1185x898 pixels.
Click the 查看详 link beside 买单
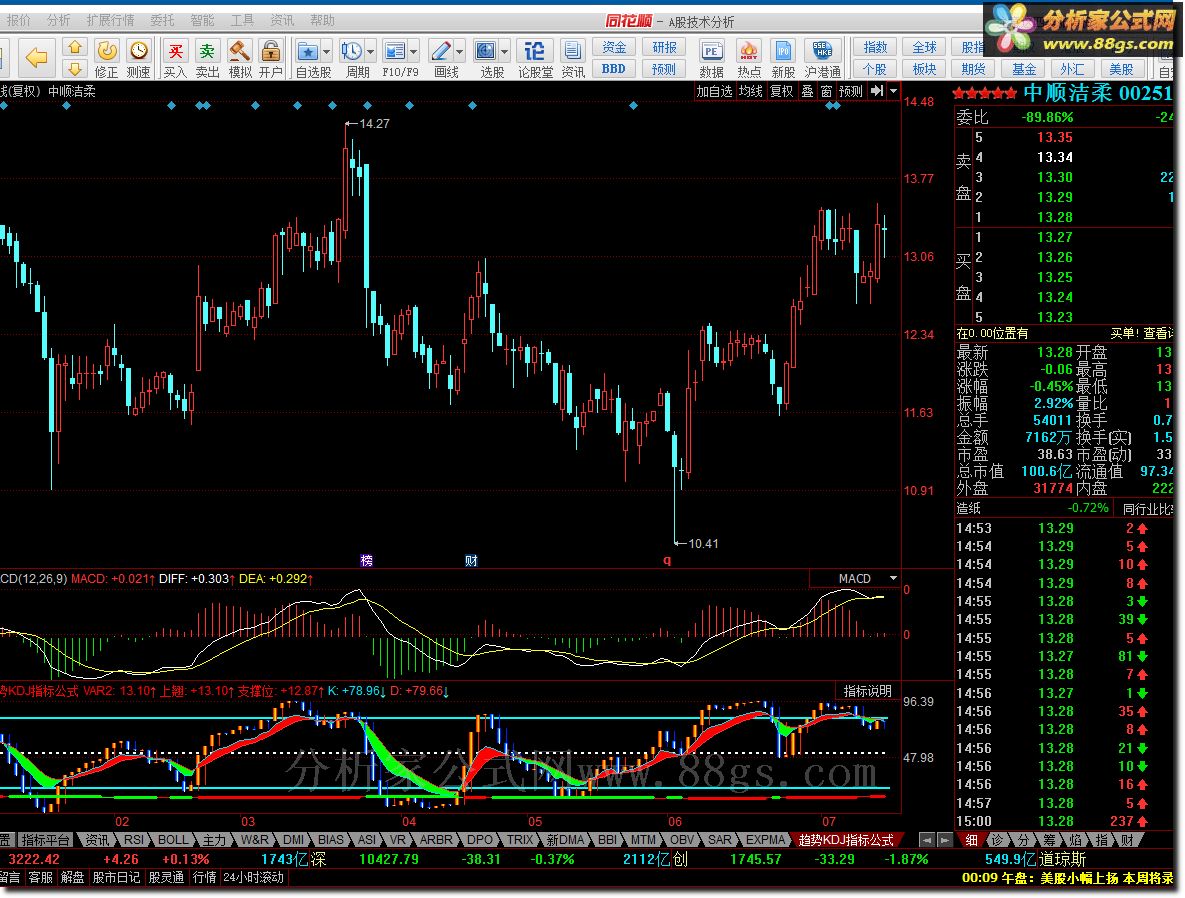point(1158,333)
